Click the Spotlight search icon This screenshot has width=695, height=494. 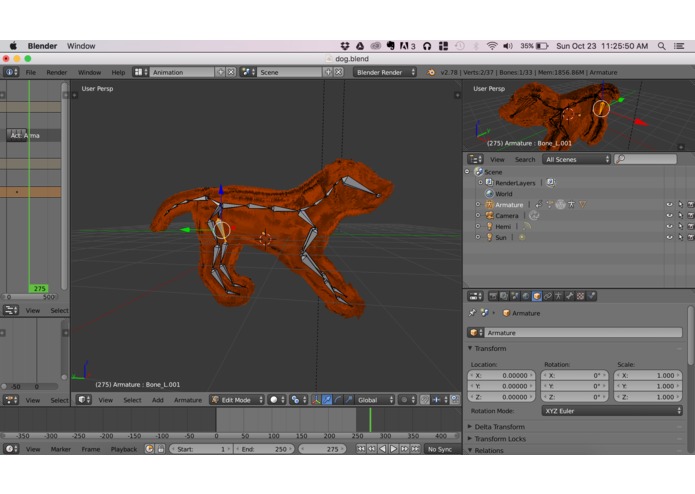pyautogui.click(x=661, y=46)
